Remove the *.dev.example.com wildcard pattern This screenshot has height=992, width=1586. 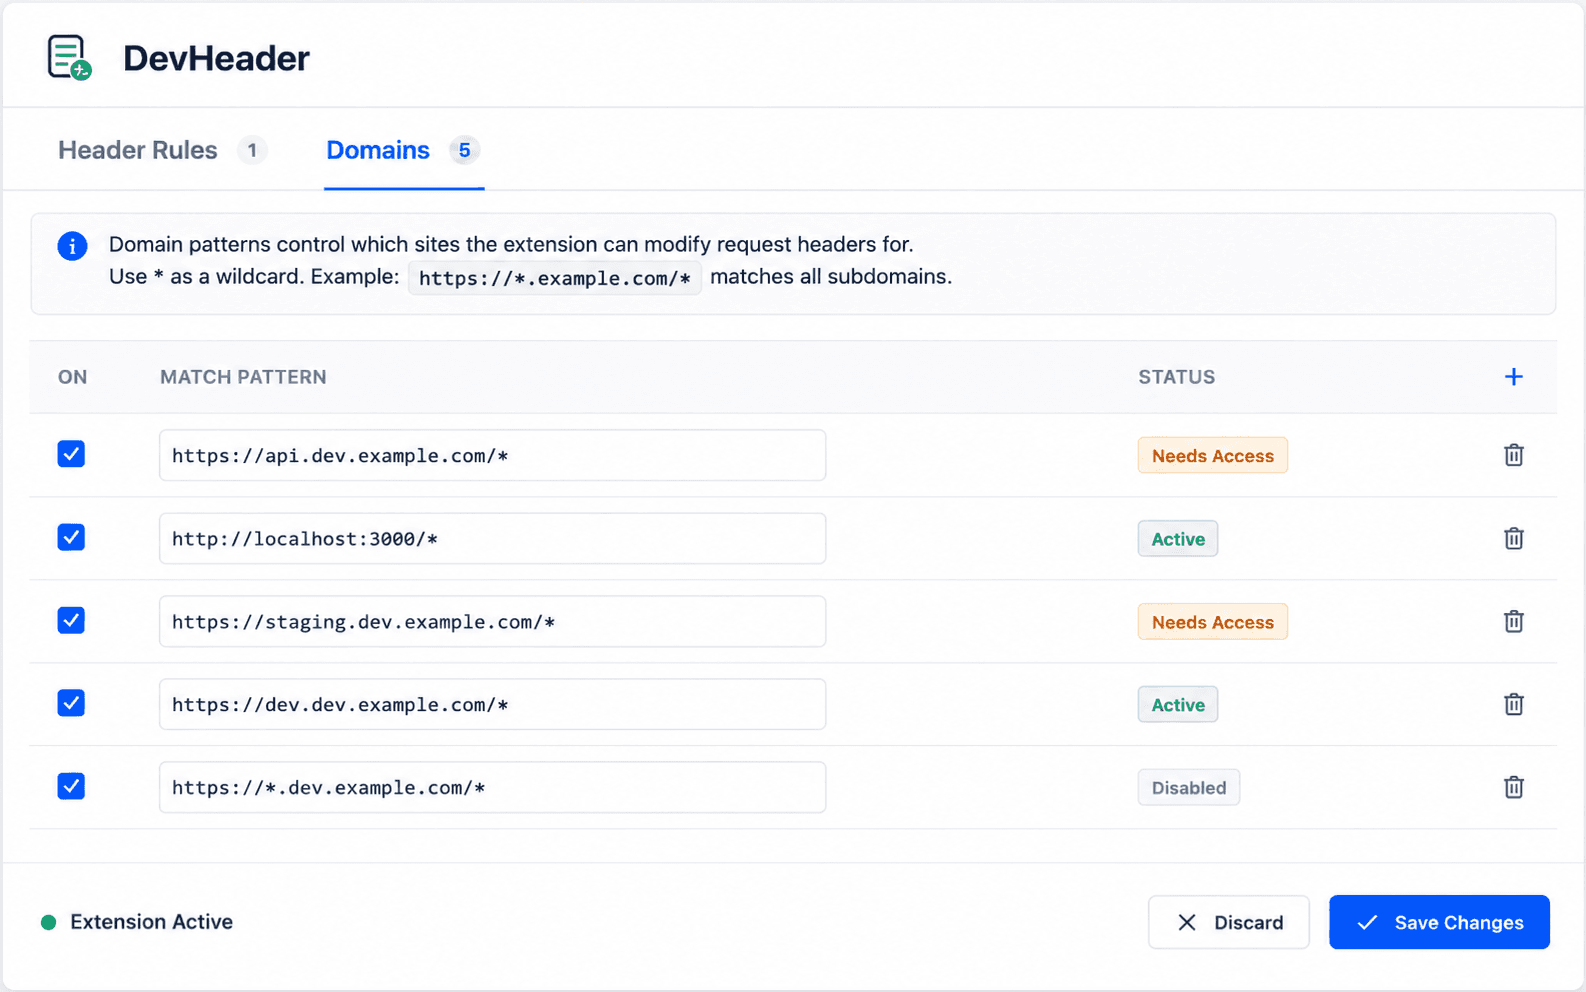(x=1513, y=787)
